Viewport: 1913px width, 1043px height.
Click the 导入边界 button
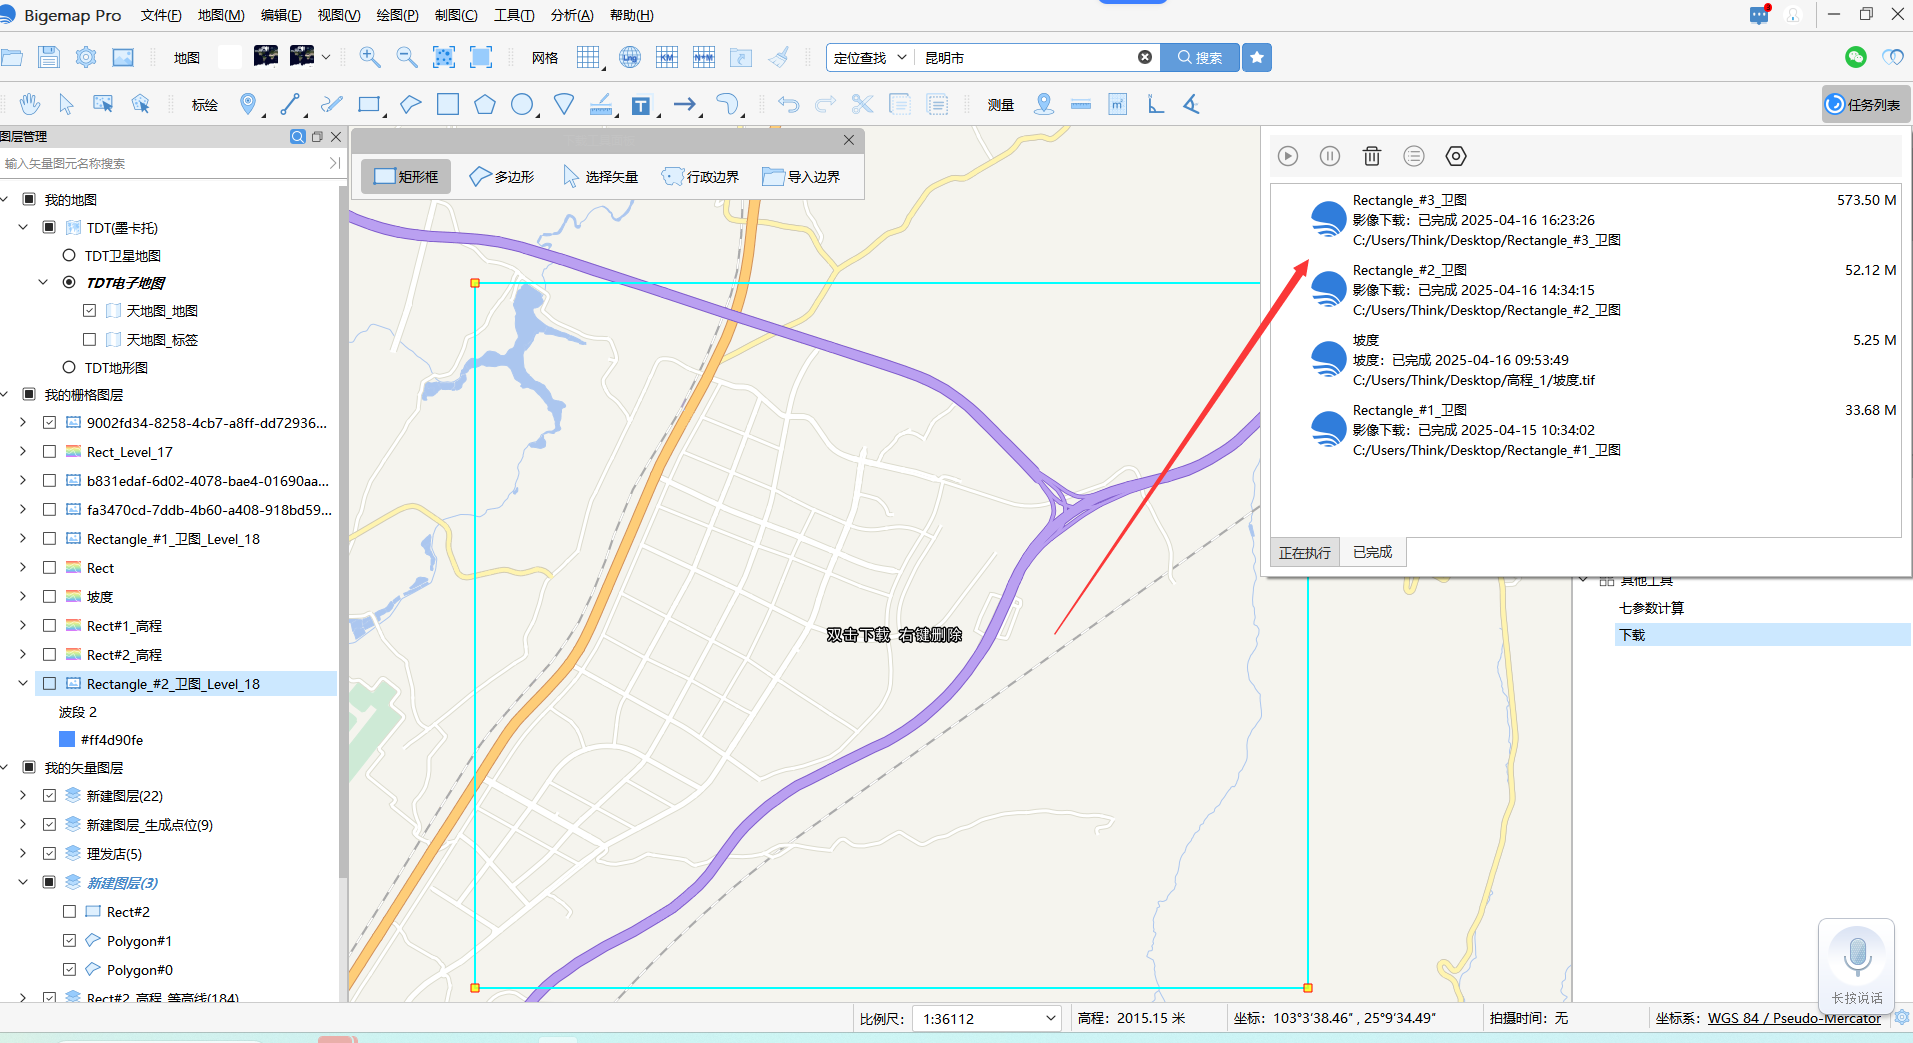[x=801, y=176]
